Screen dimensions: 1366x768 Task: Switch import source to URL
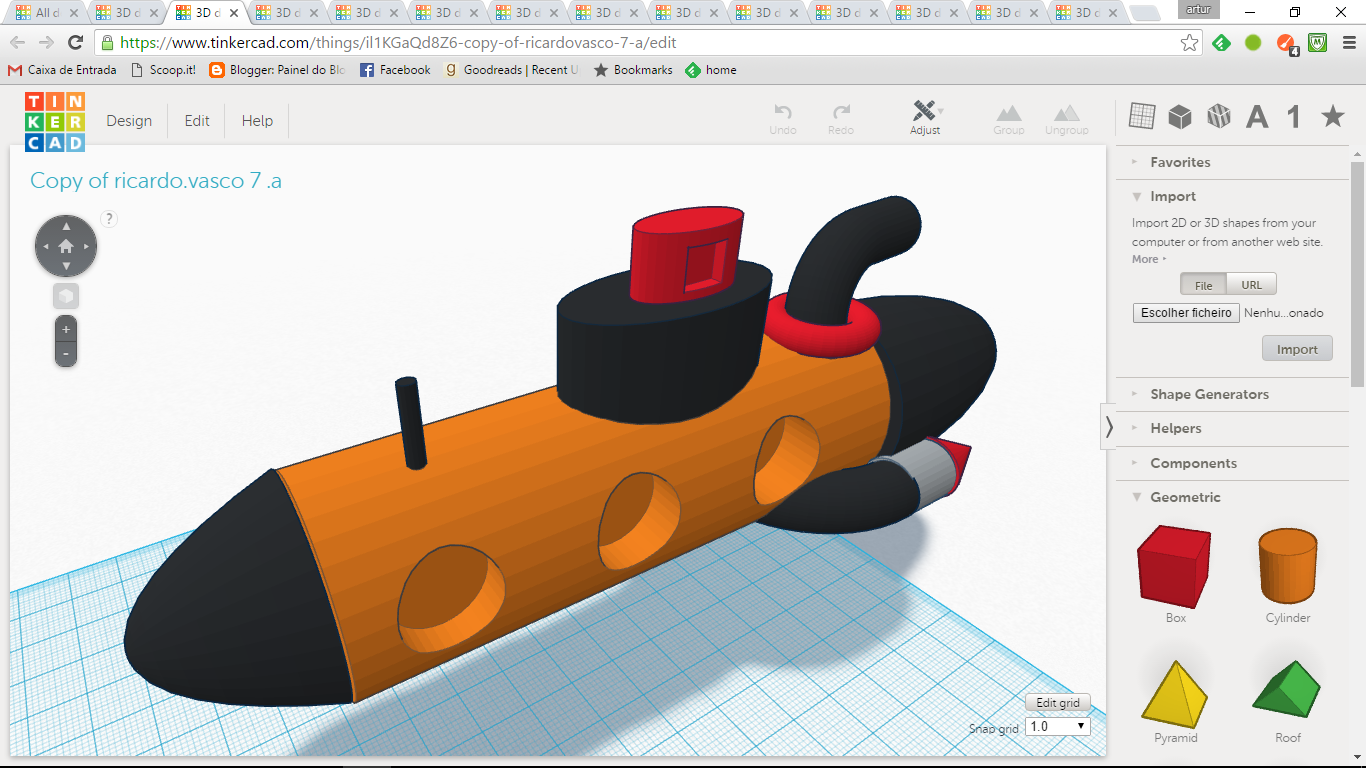click(x=1251, y=285)
